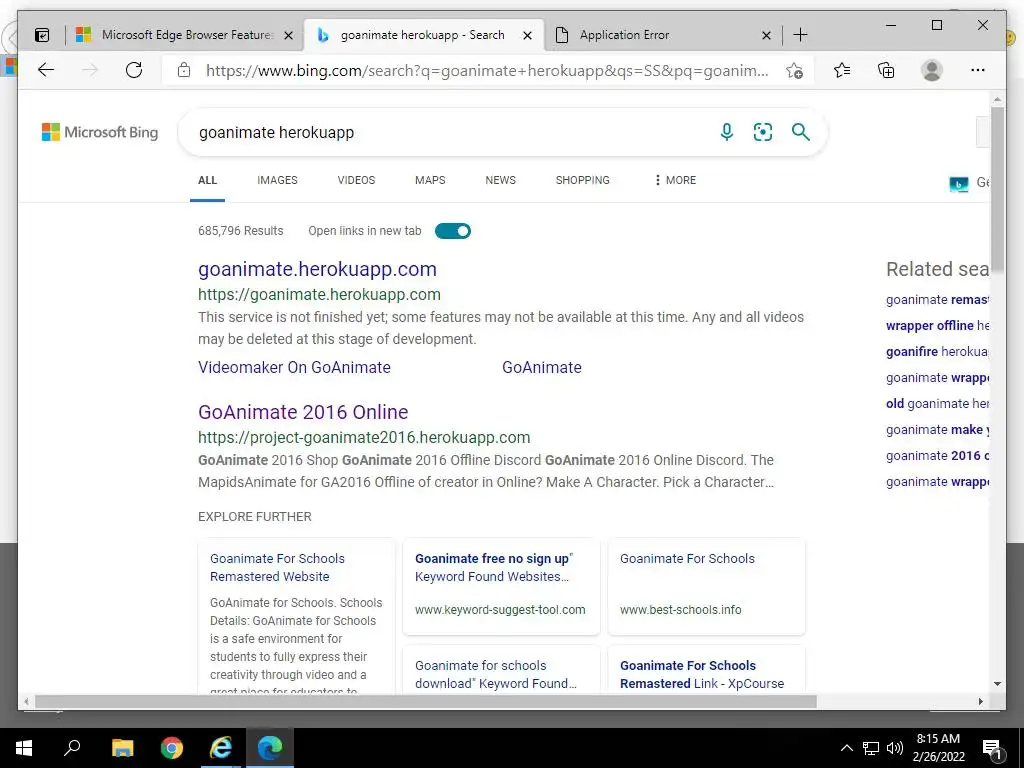Click the 685,796 Results count text

click(x=240, y=231)
